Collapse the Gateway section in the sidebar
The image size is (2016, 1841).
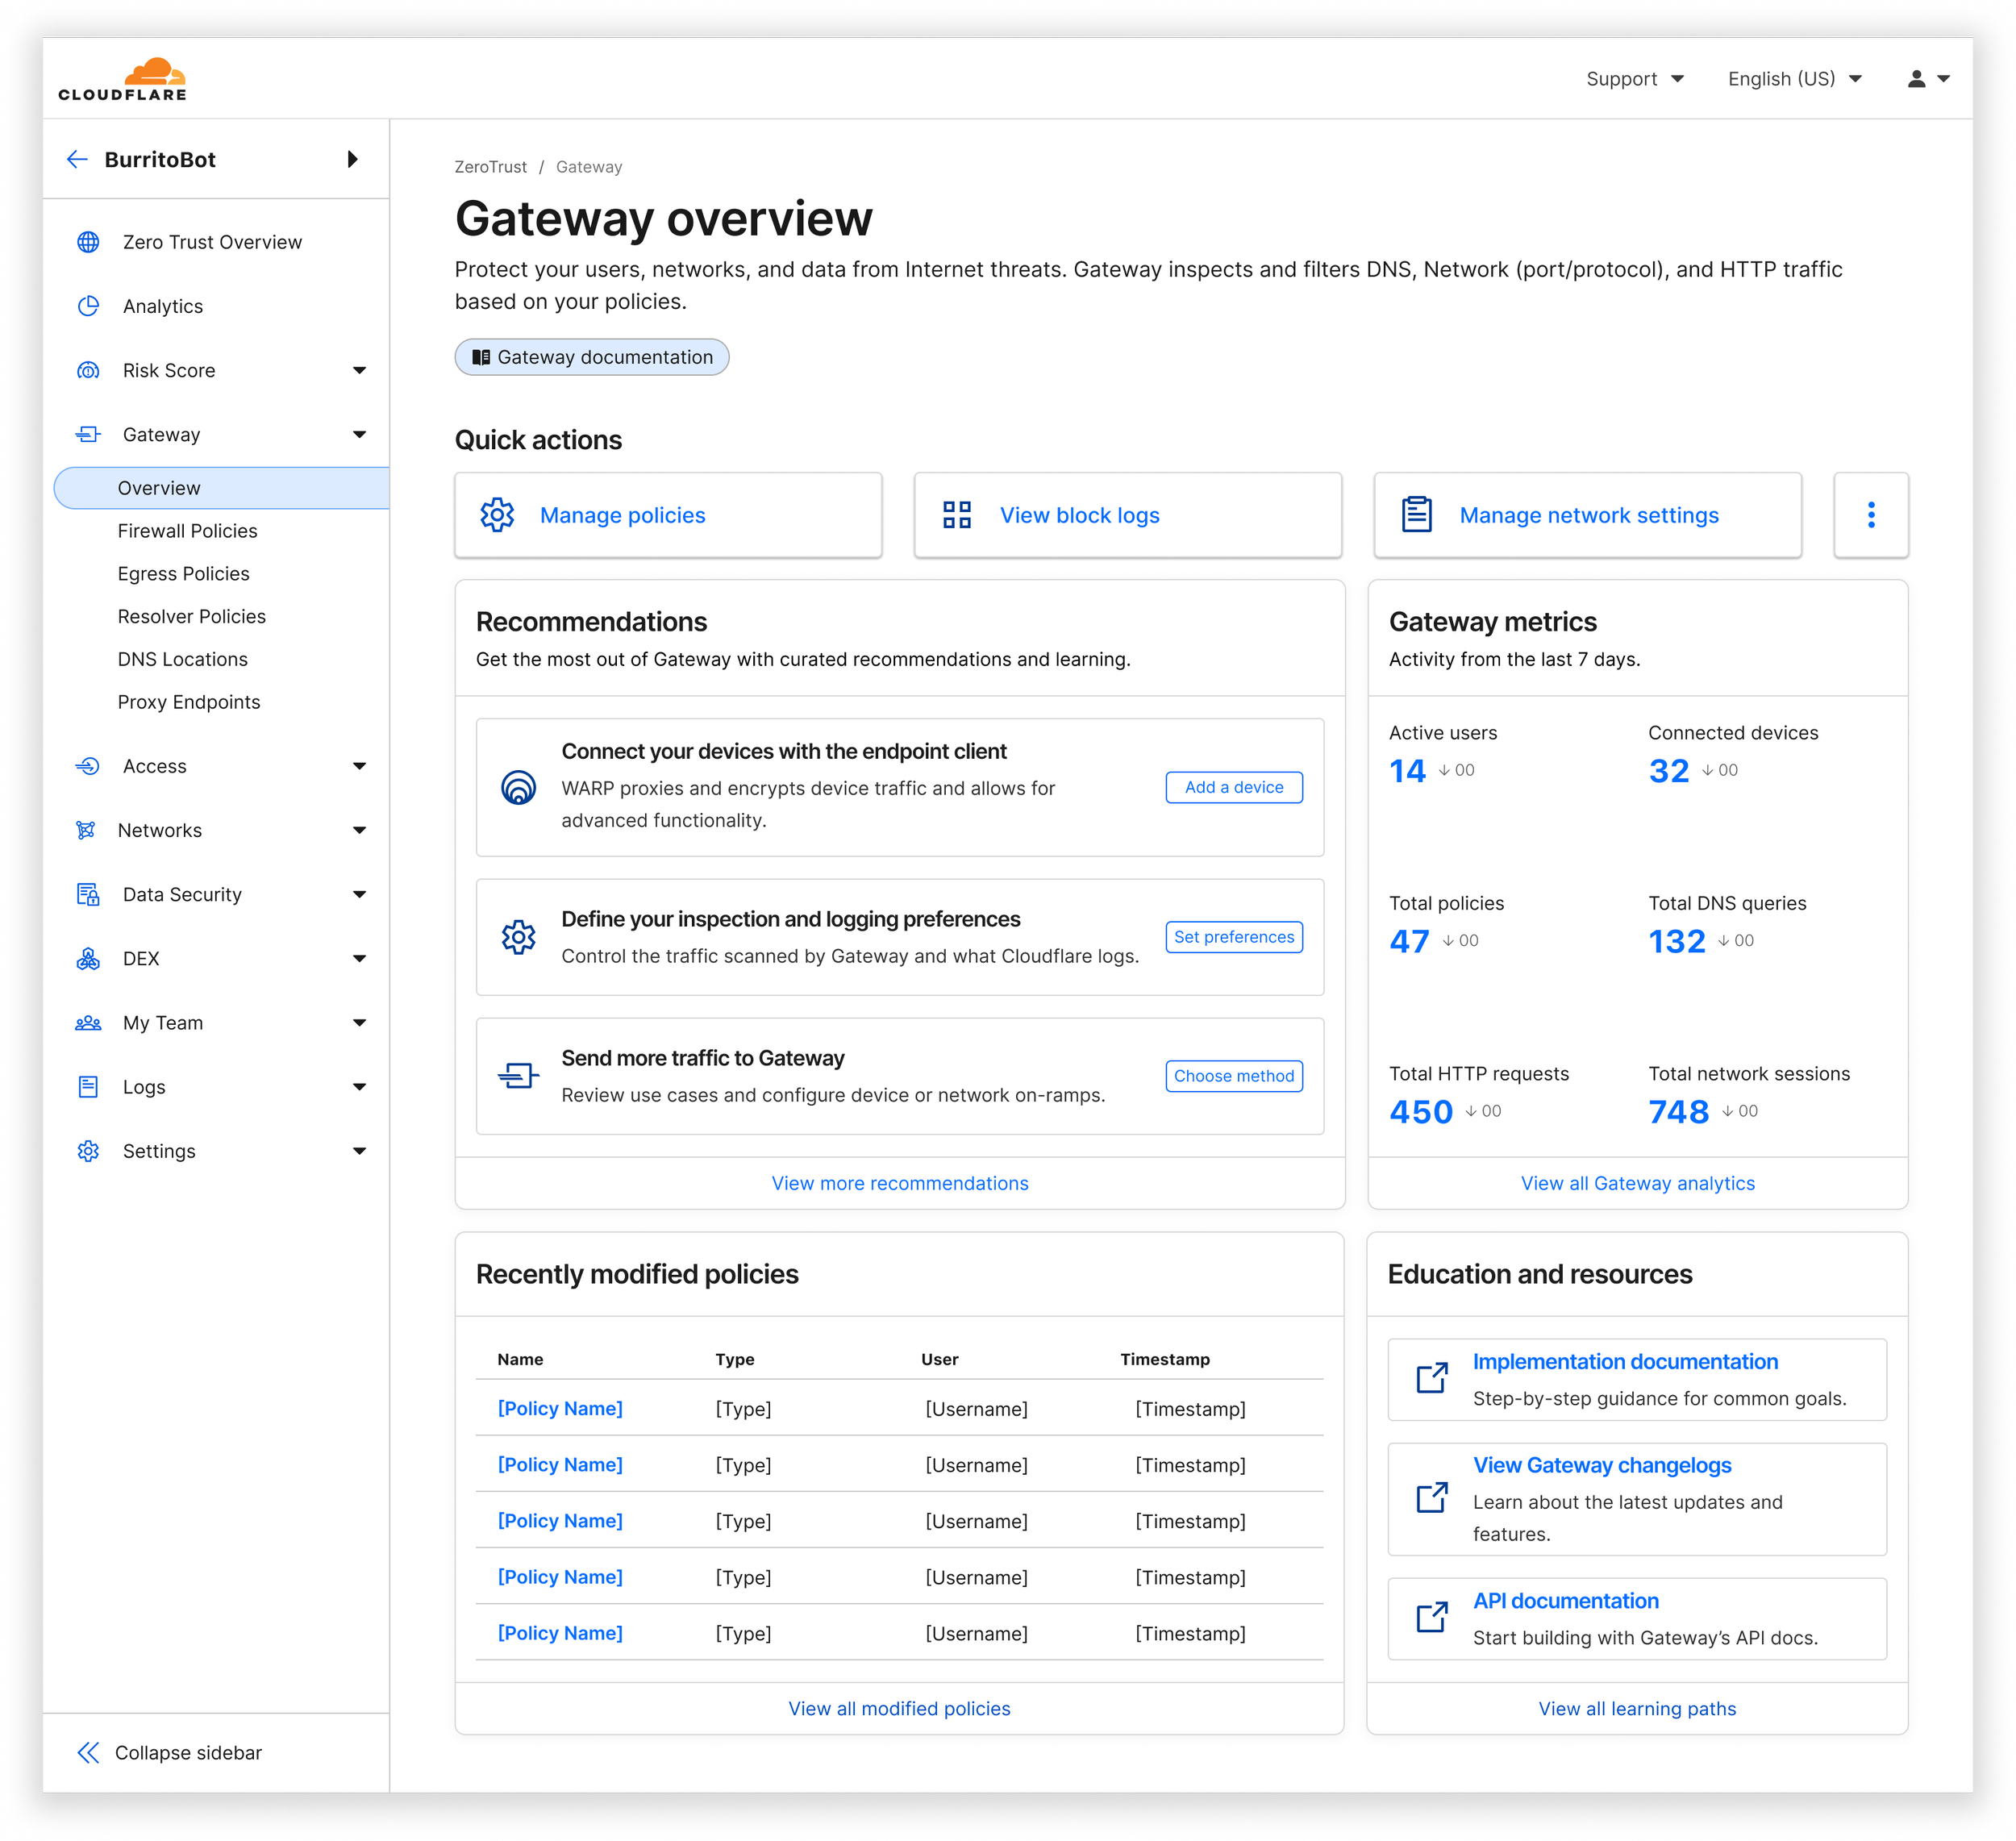click(360, 434)
